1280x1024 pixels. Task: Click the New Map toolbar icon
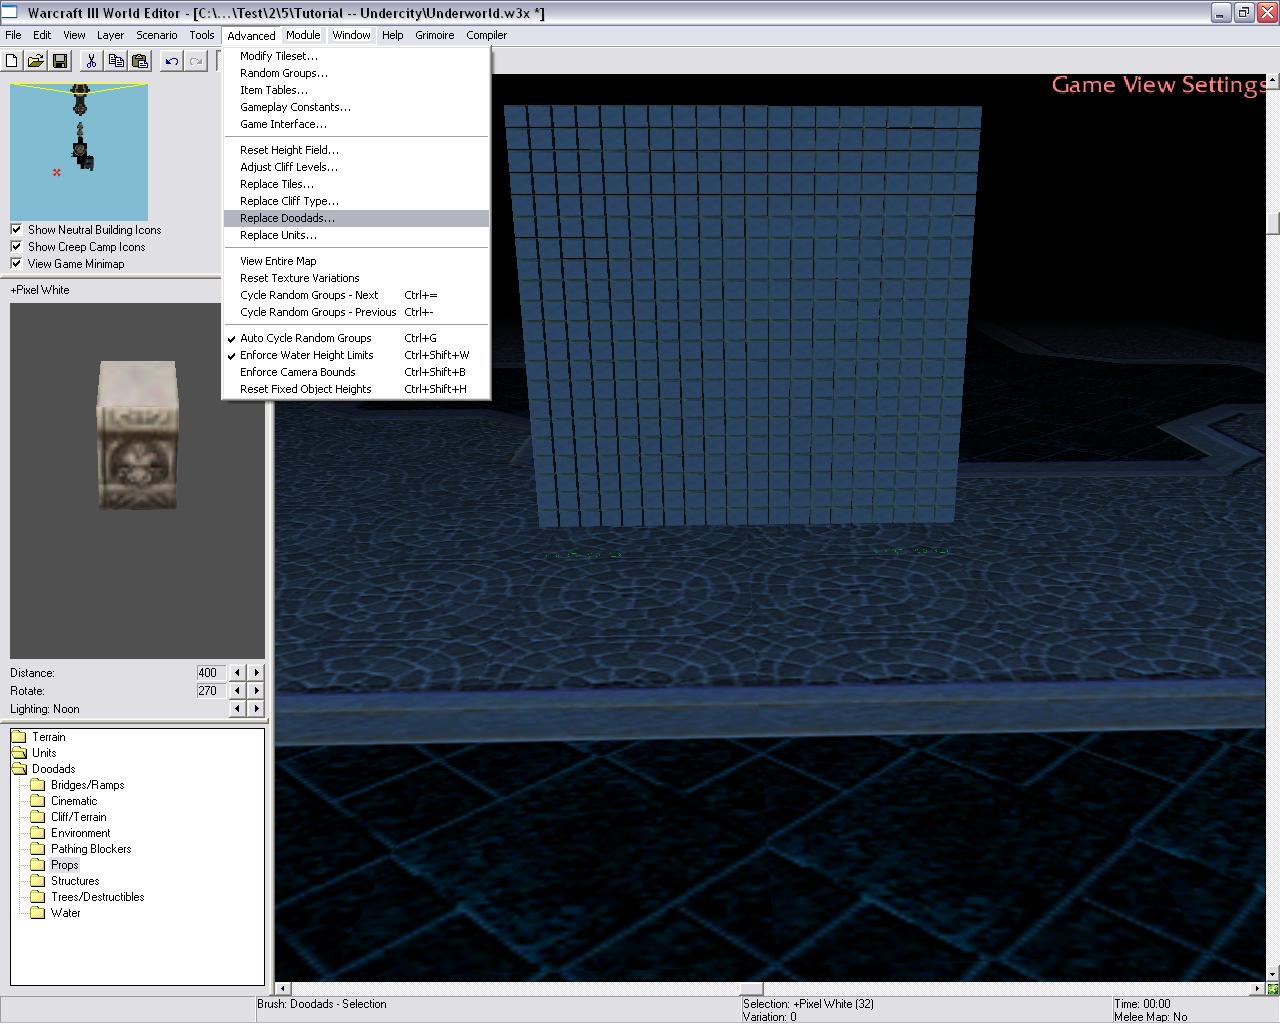coord(12,61)
